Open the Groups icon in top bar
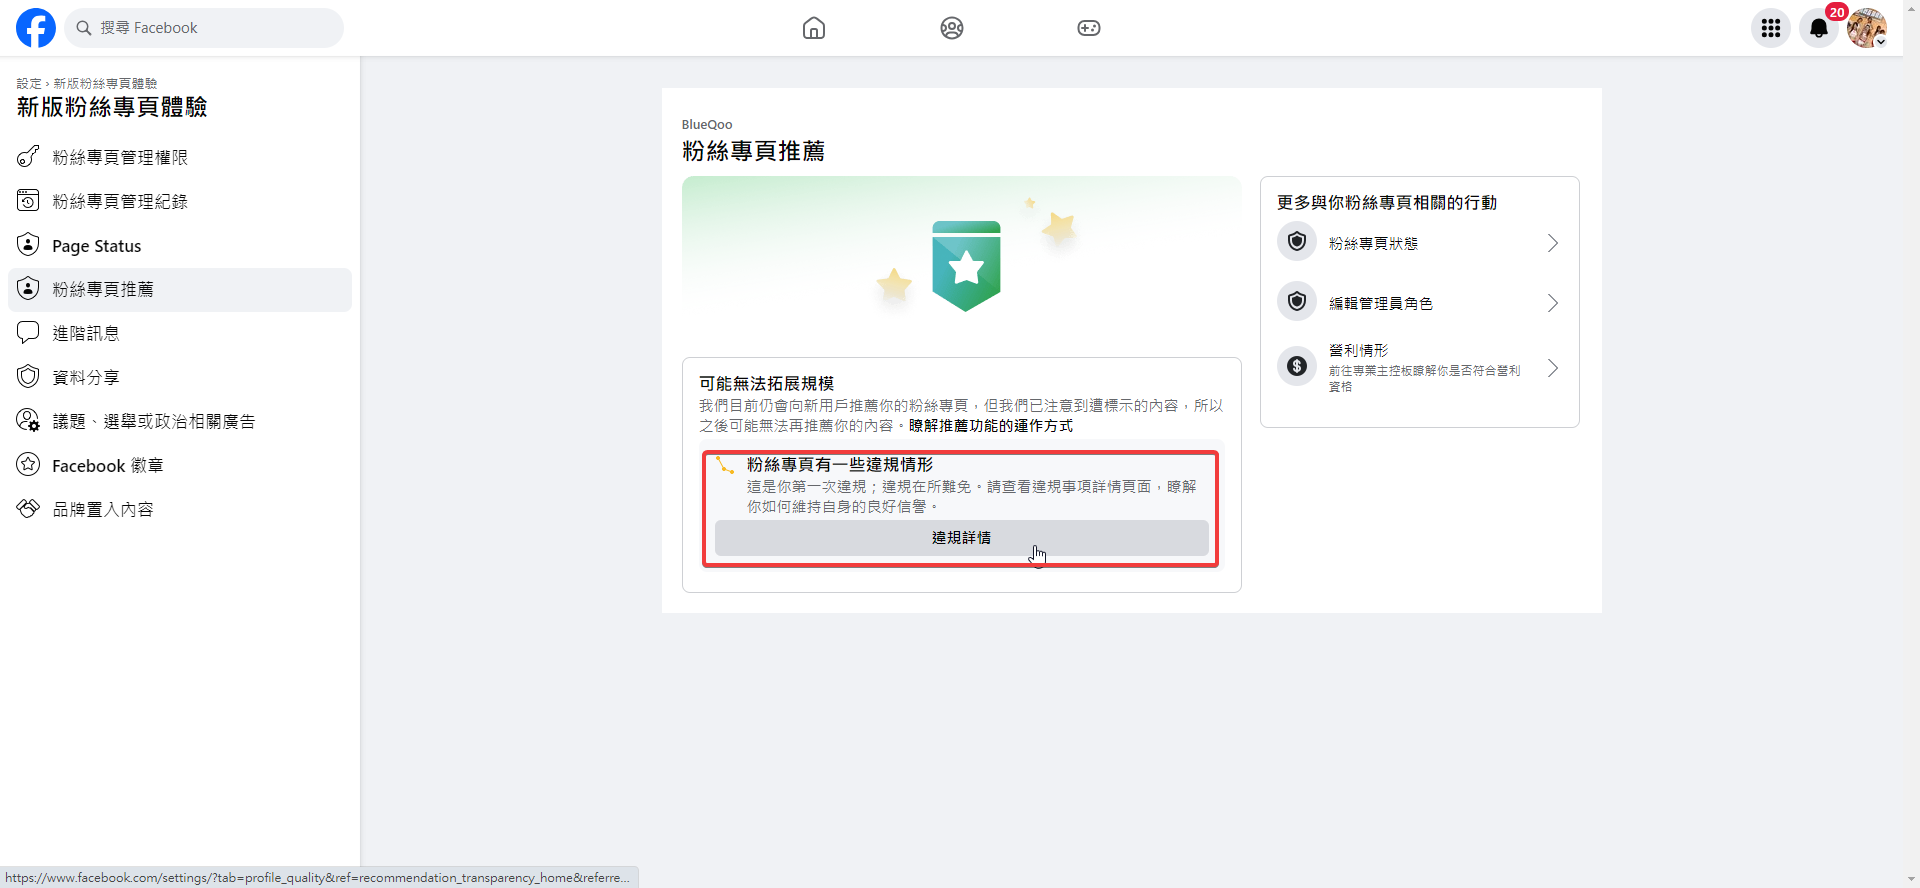Viewport: 1920px width, 888px height. click(952, 28)
